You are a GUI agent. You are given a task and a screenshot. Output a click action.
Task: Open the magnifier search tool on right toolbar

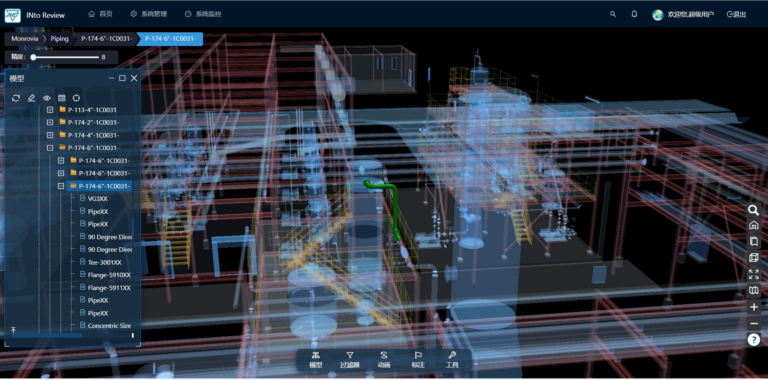tap(753, 210)
